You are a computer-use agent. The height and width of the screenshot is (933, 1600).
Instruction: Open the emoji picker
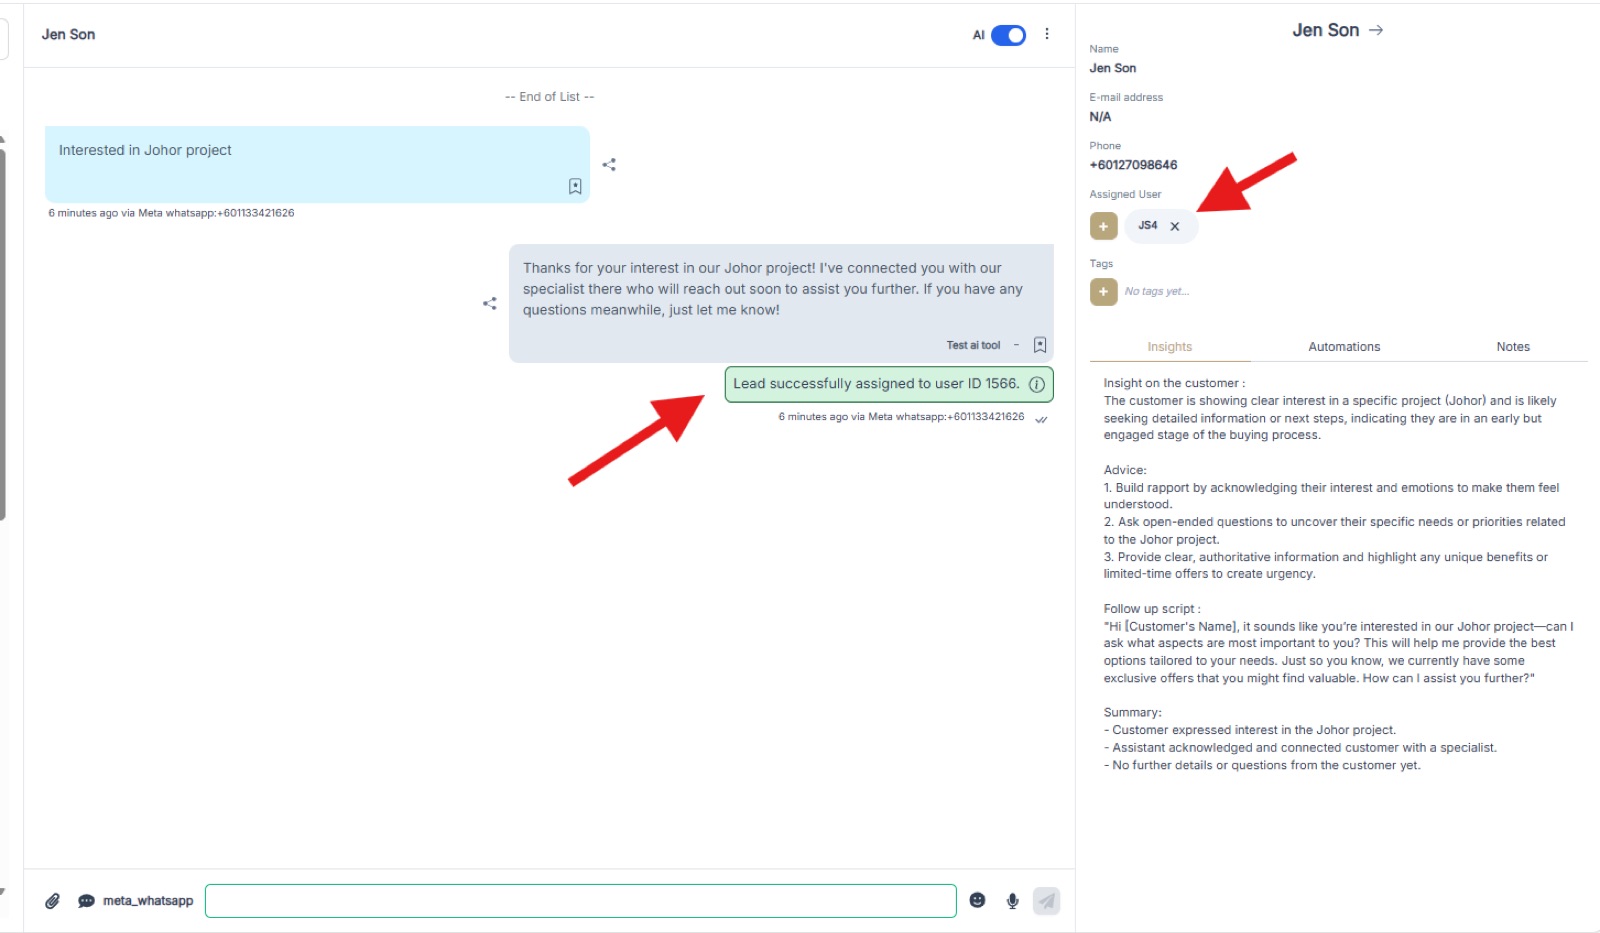(x=978, y=900)
